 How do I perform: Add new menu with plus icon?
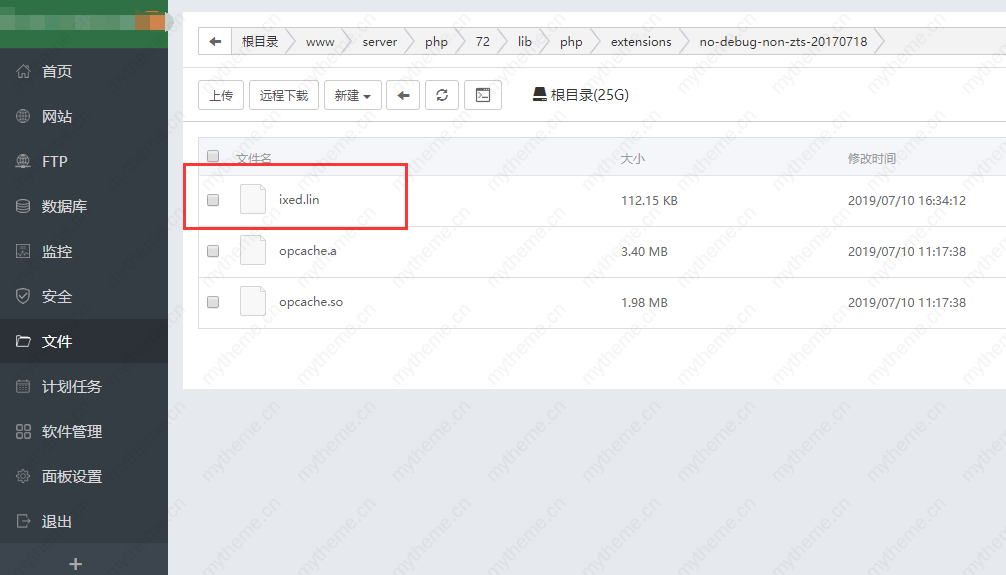tap(75, 564)
